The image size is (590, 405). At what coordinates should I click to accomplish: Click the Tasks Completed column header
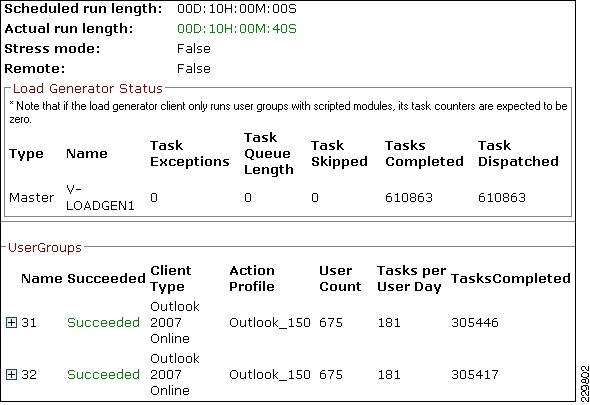click(424, 154)
